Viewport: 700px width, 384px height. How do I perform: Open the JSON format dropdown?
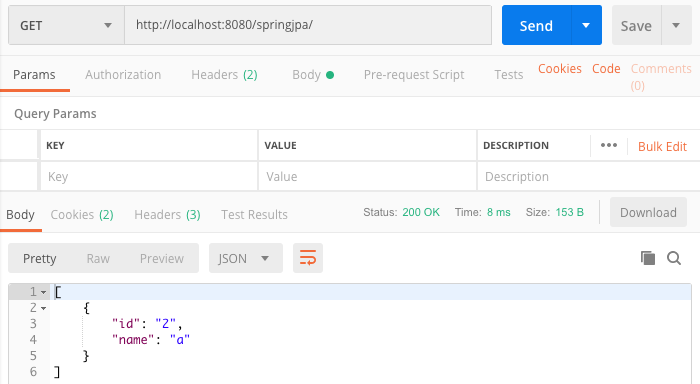coord(246,258)
